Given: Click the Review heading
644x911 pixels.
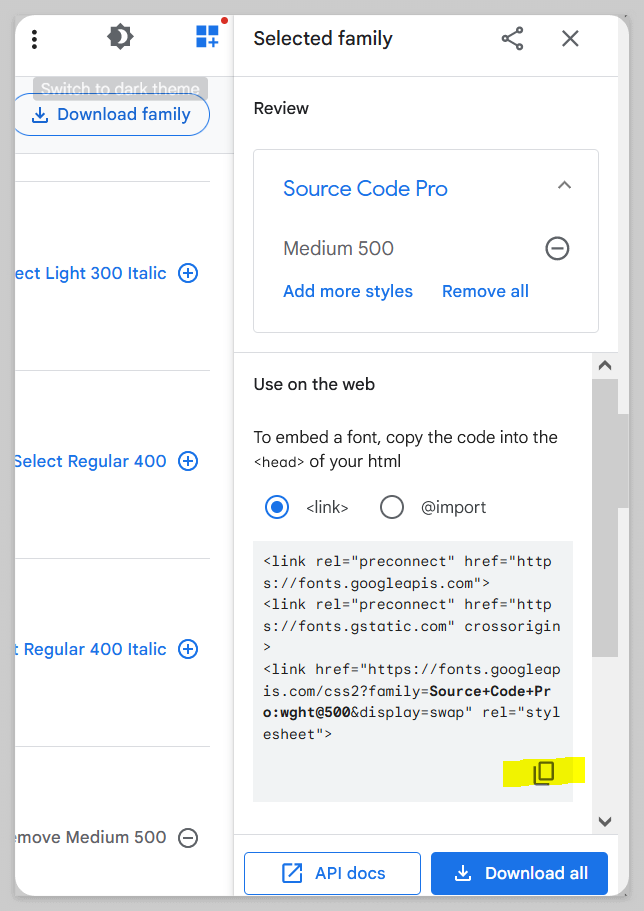Looking at the screenshot, I should pyautogui.click(x=281, y=108).
